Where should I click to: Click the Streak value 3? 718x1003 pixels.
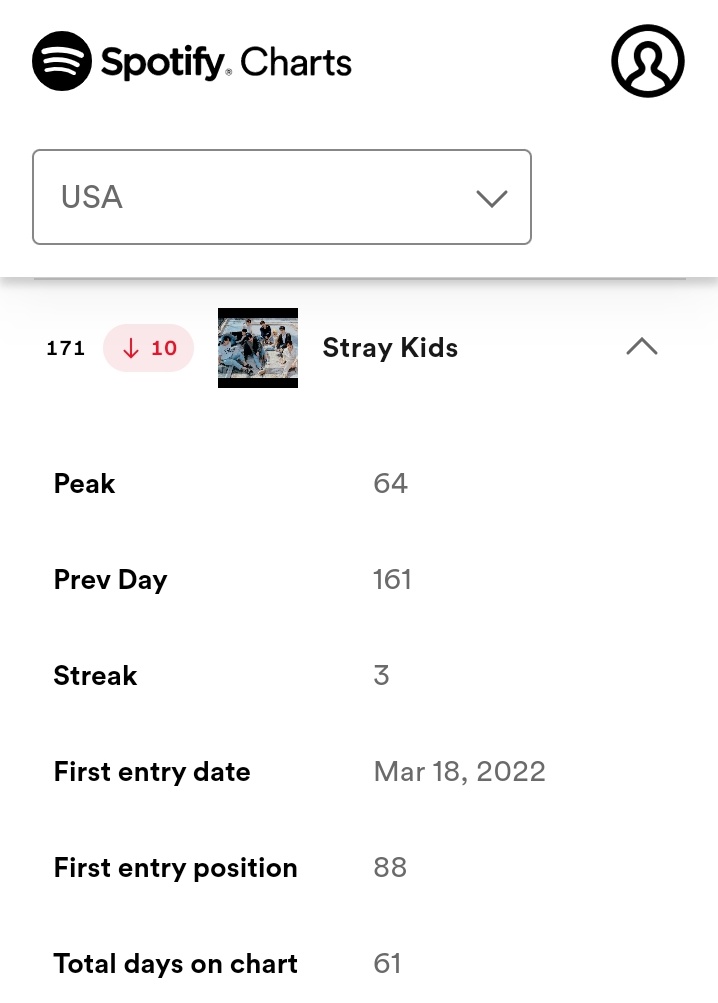click(381, 675)
